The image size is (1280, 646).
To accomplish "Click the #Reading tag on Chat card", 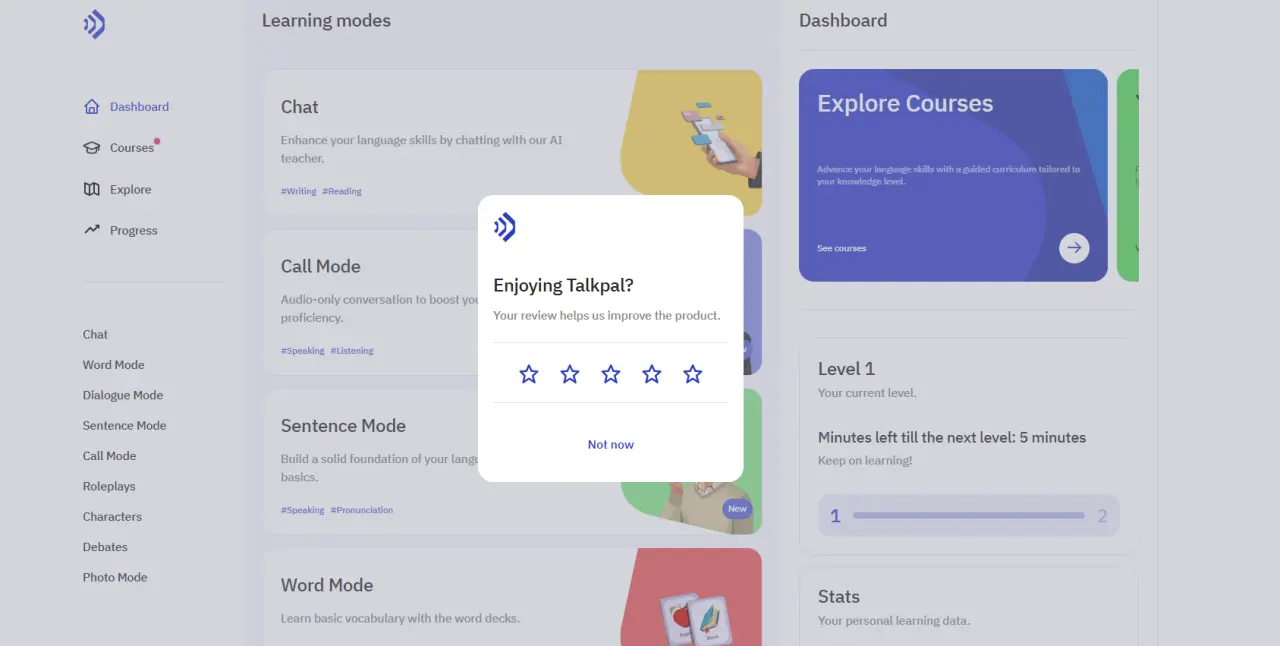I will pyautogui.click(x=342, y=191).
